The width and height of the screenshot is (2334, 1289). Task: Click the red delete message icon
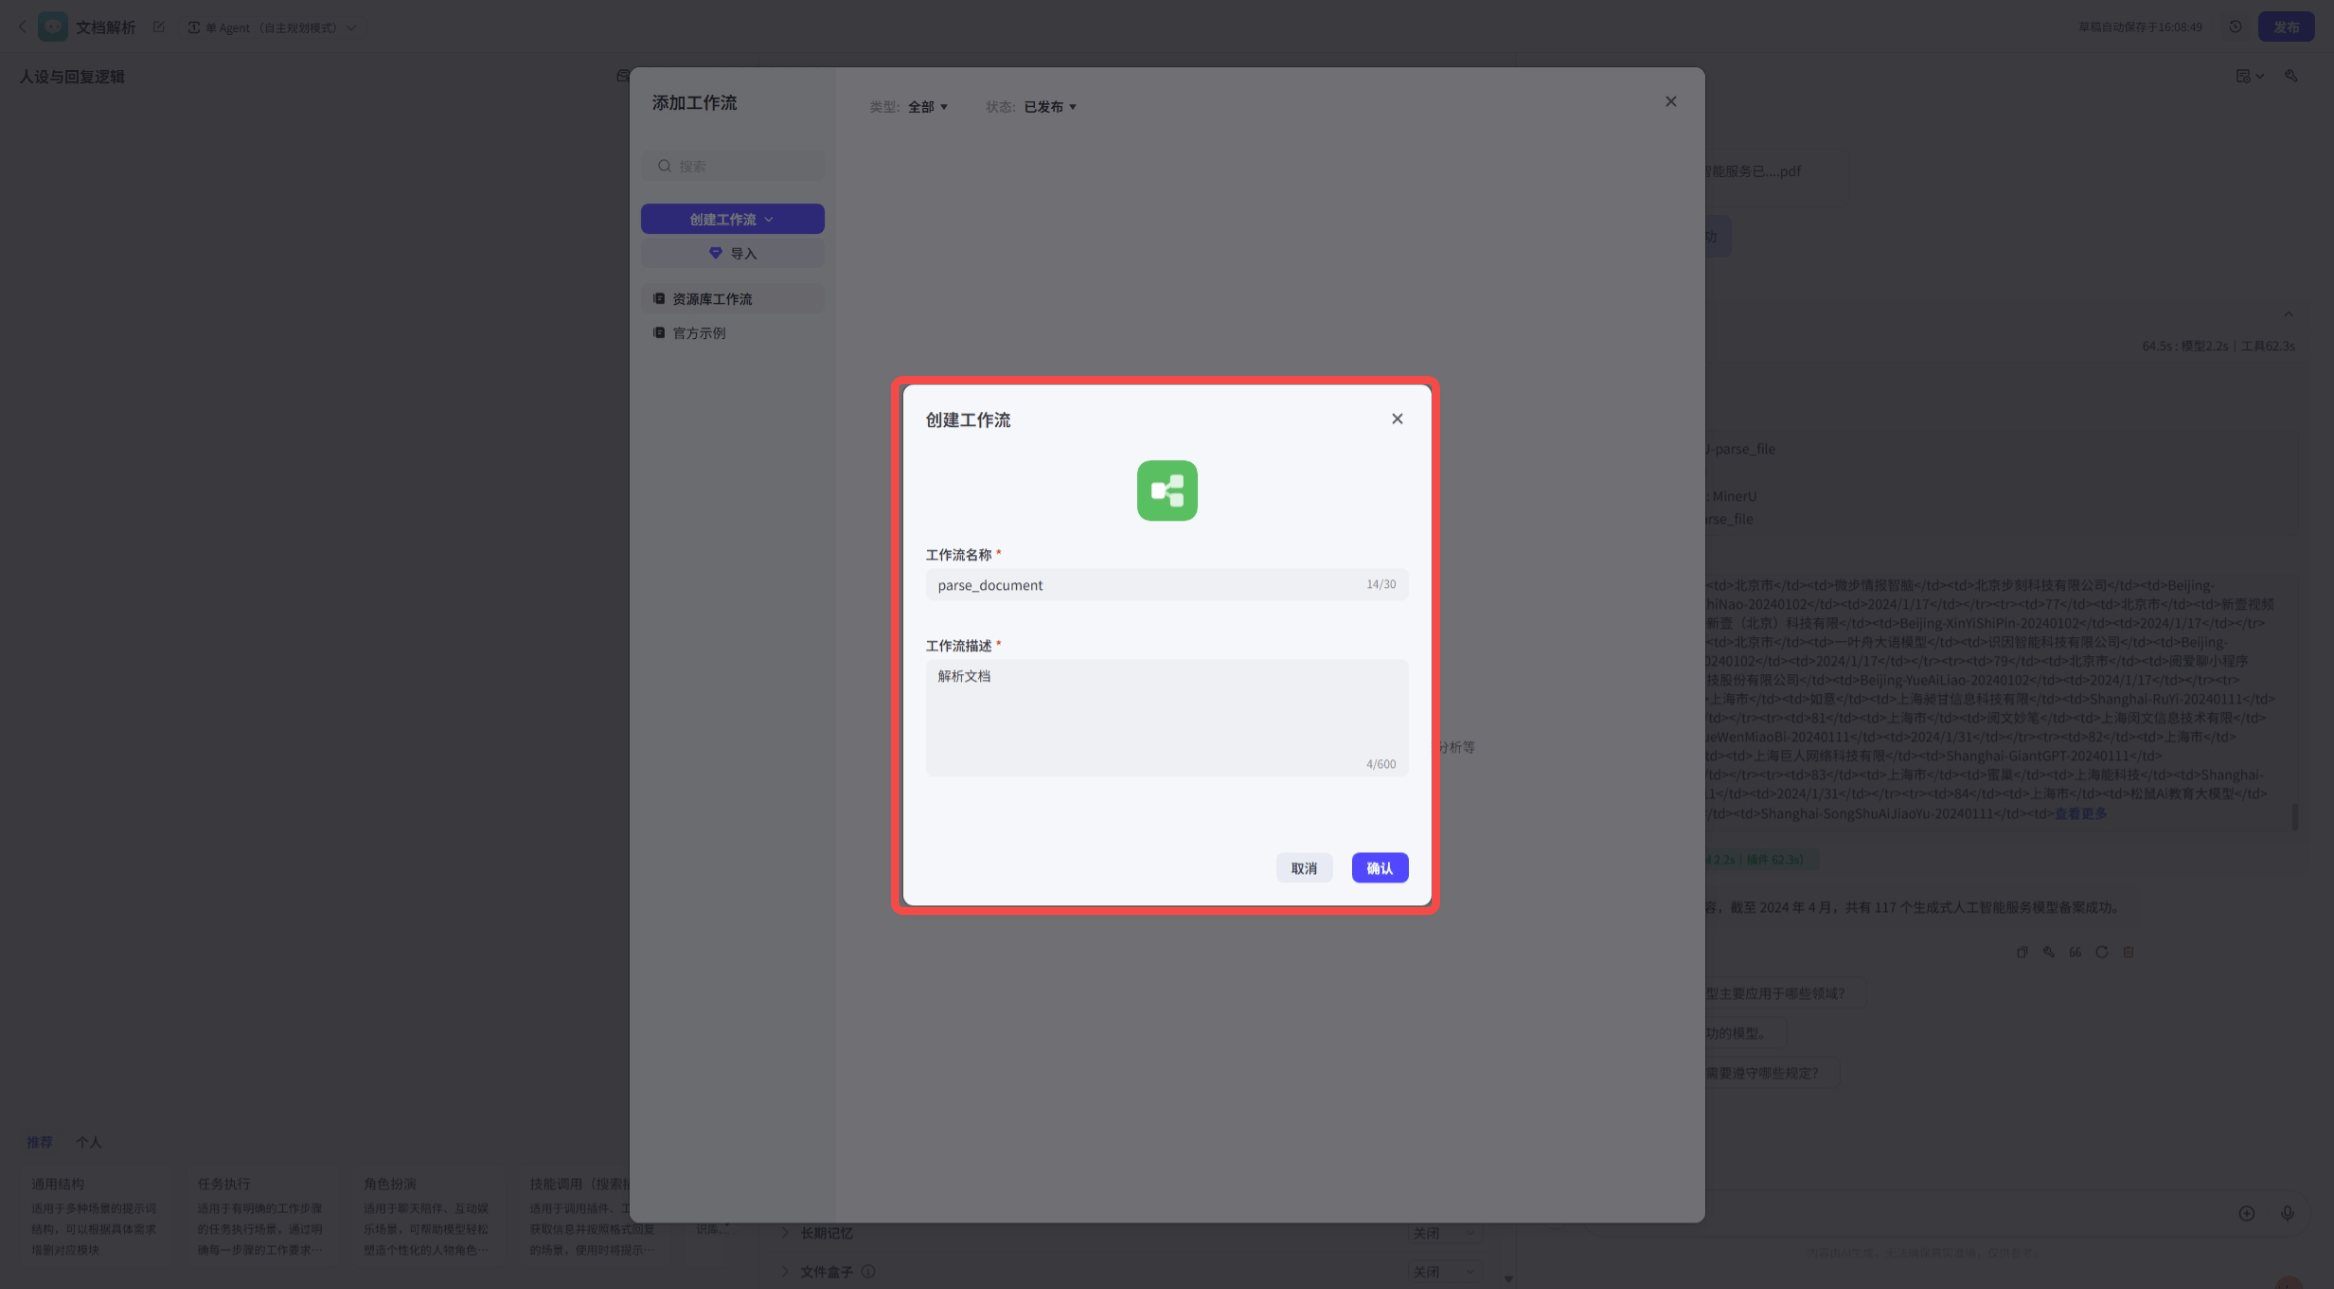pyautogui.click(x=2128, y=952)
